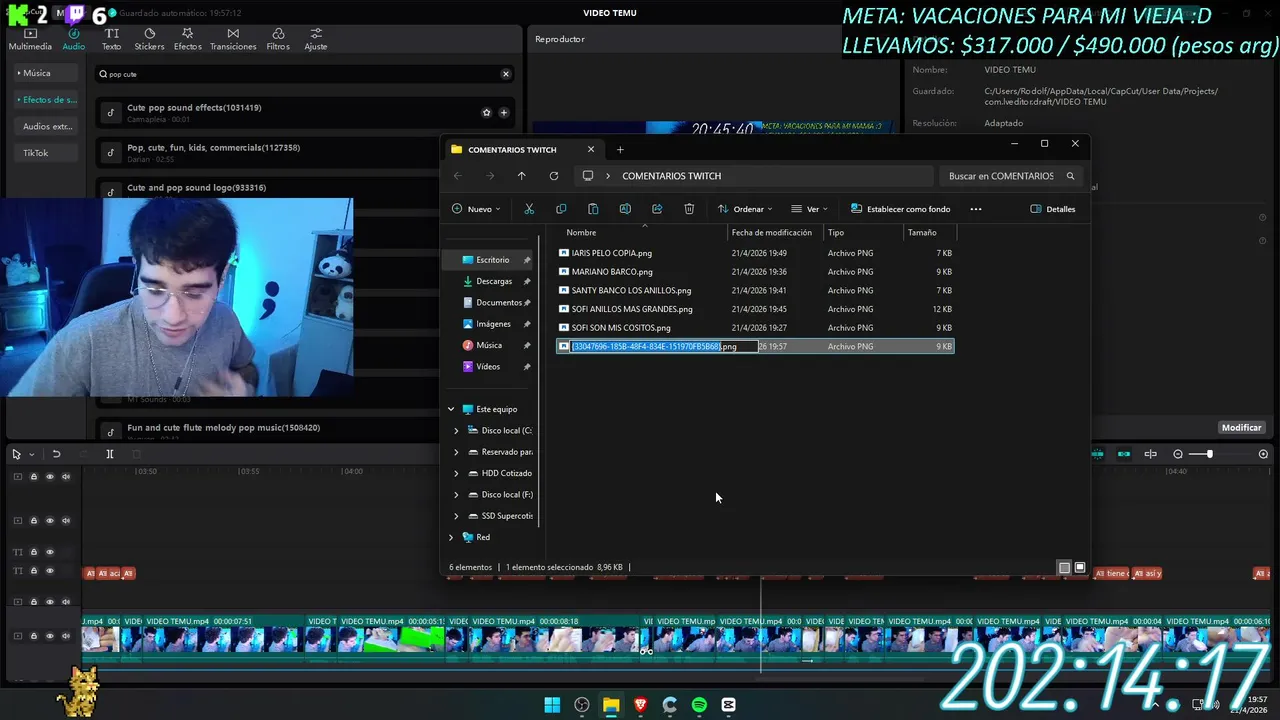The width and height of the screenshot is (1280, 720).
Task: Clear the 'pop cute' search field
Action: 505,74
